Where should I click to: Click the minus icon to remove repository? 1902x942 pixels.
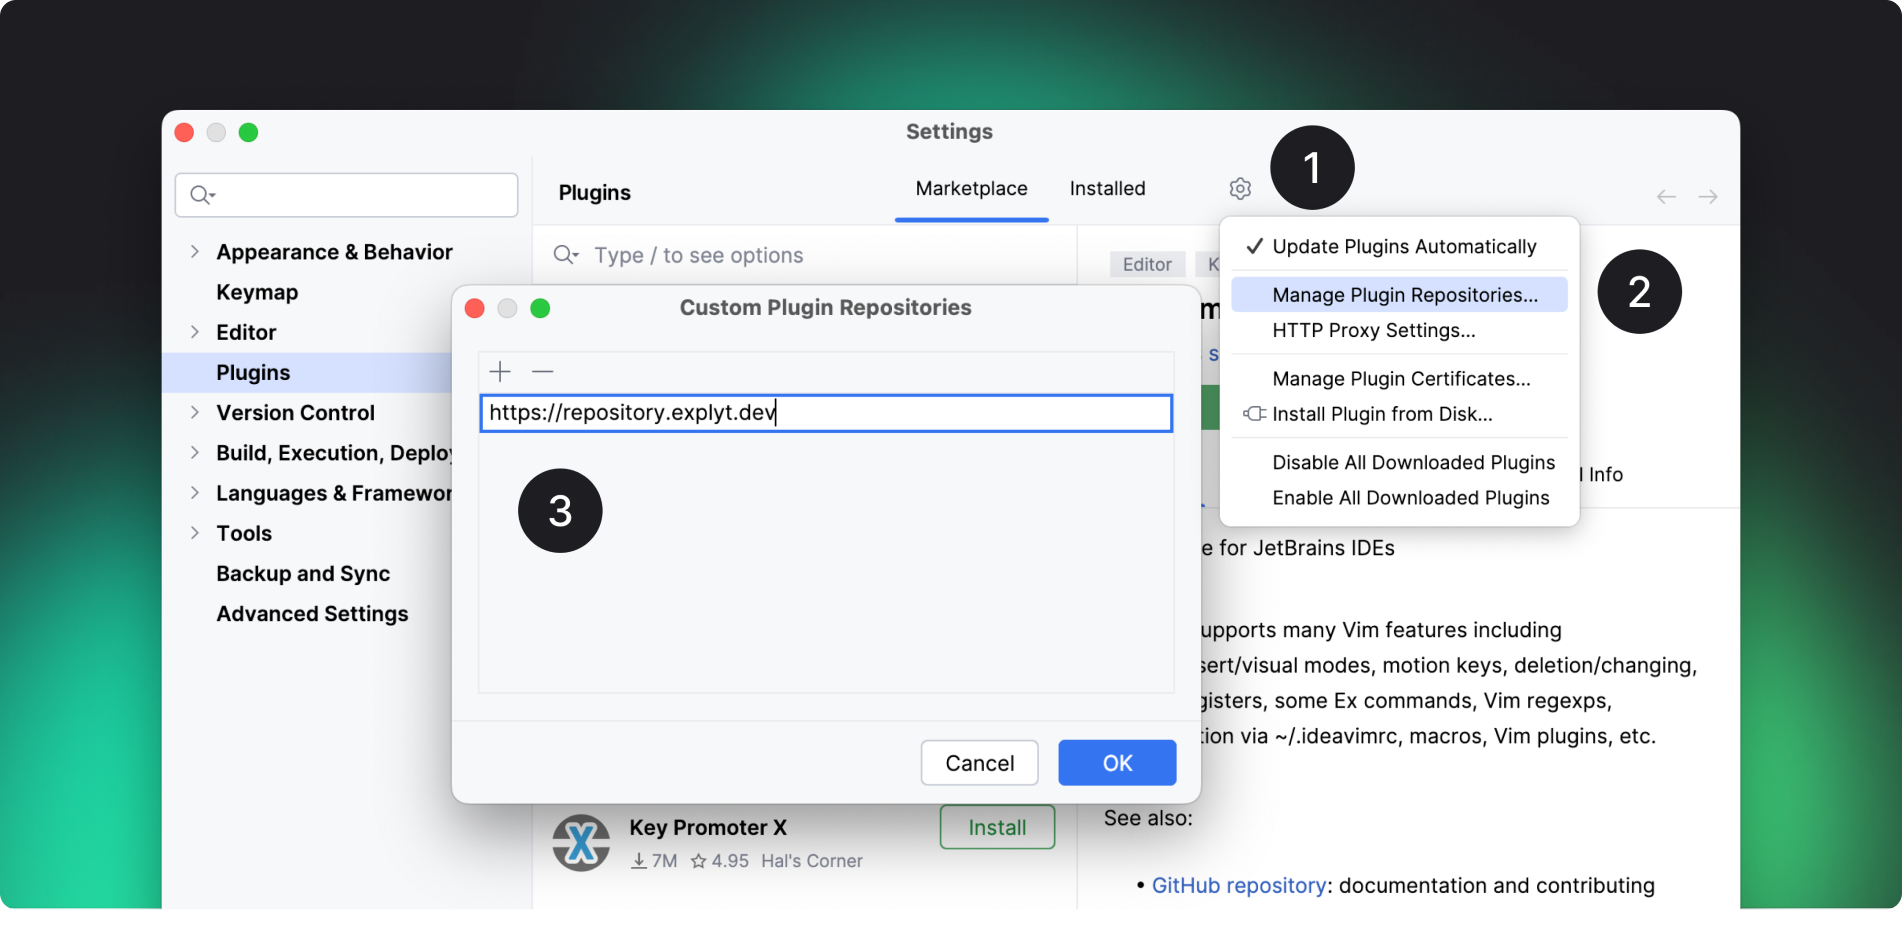543,372
